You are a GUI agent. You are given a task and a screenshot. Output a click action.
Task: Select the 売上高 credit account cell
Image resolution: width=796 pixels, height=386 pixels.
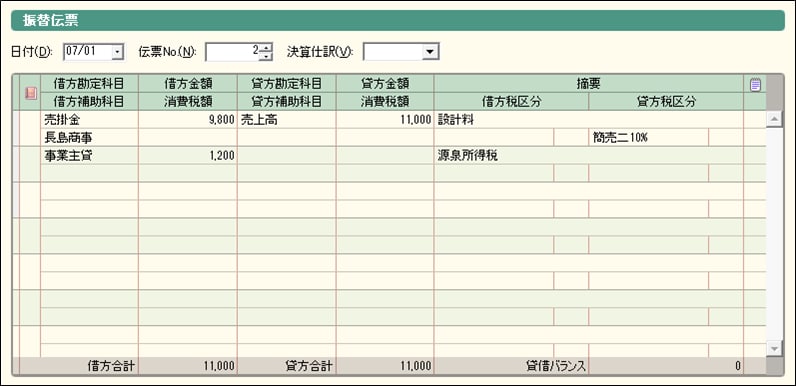tap(286, 120)
